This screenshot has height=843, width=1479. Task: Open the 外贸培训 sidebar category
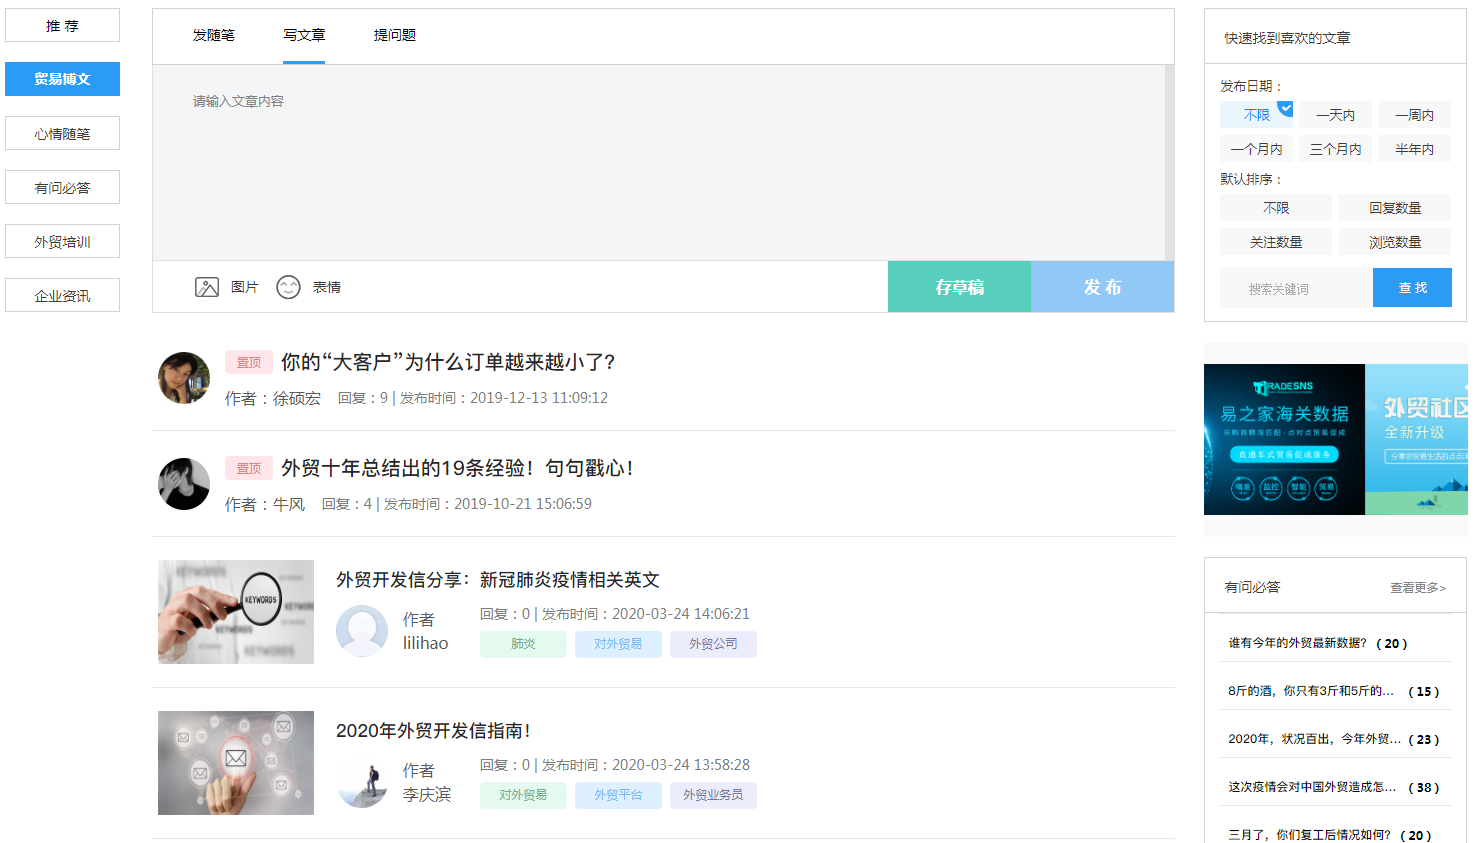[x=62, y=242]
